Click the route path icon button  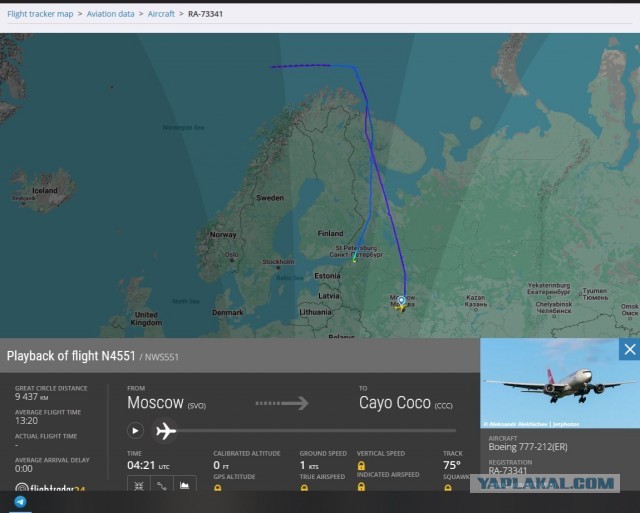coord(162,486)
